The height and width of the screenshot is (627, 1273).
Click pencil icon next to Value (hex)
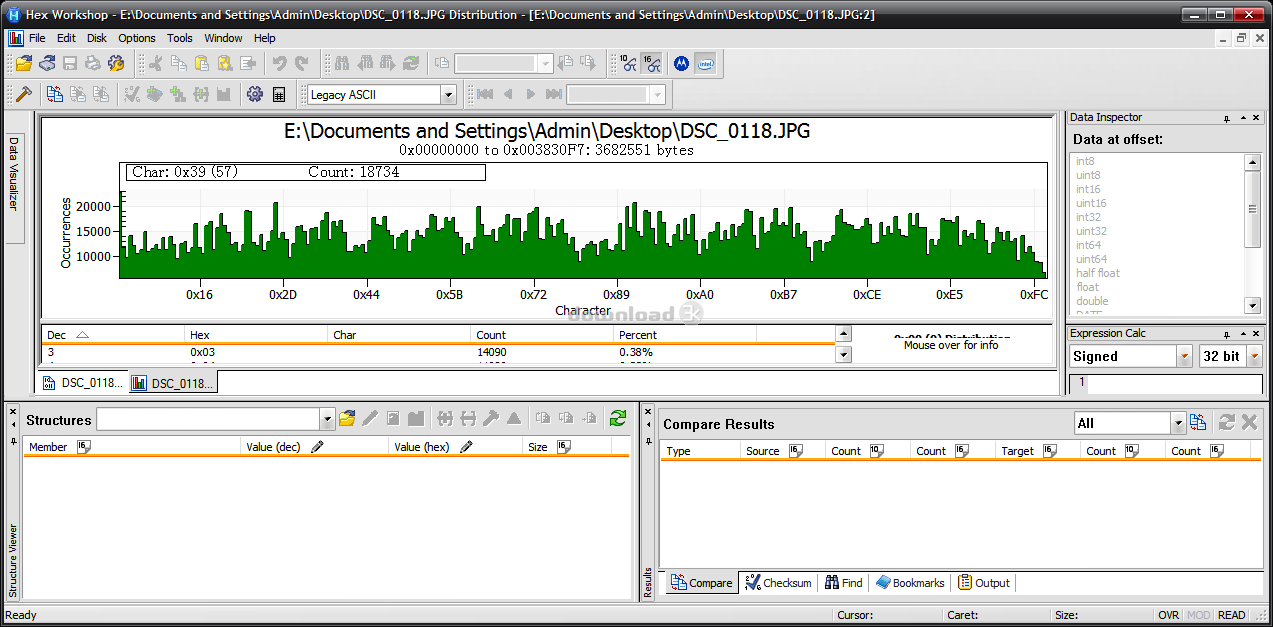click(x=466, y=447)
